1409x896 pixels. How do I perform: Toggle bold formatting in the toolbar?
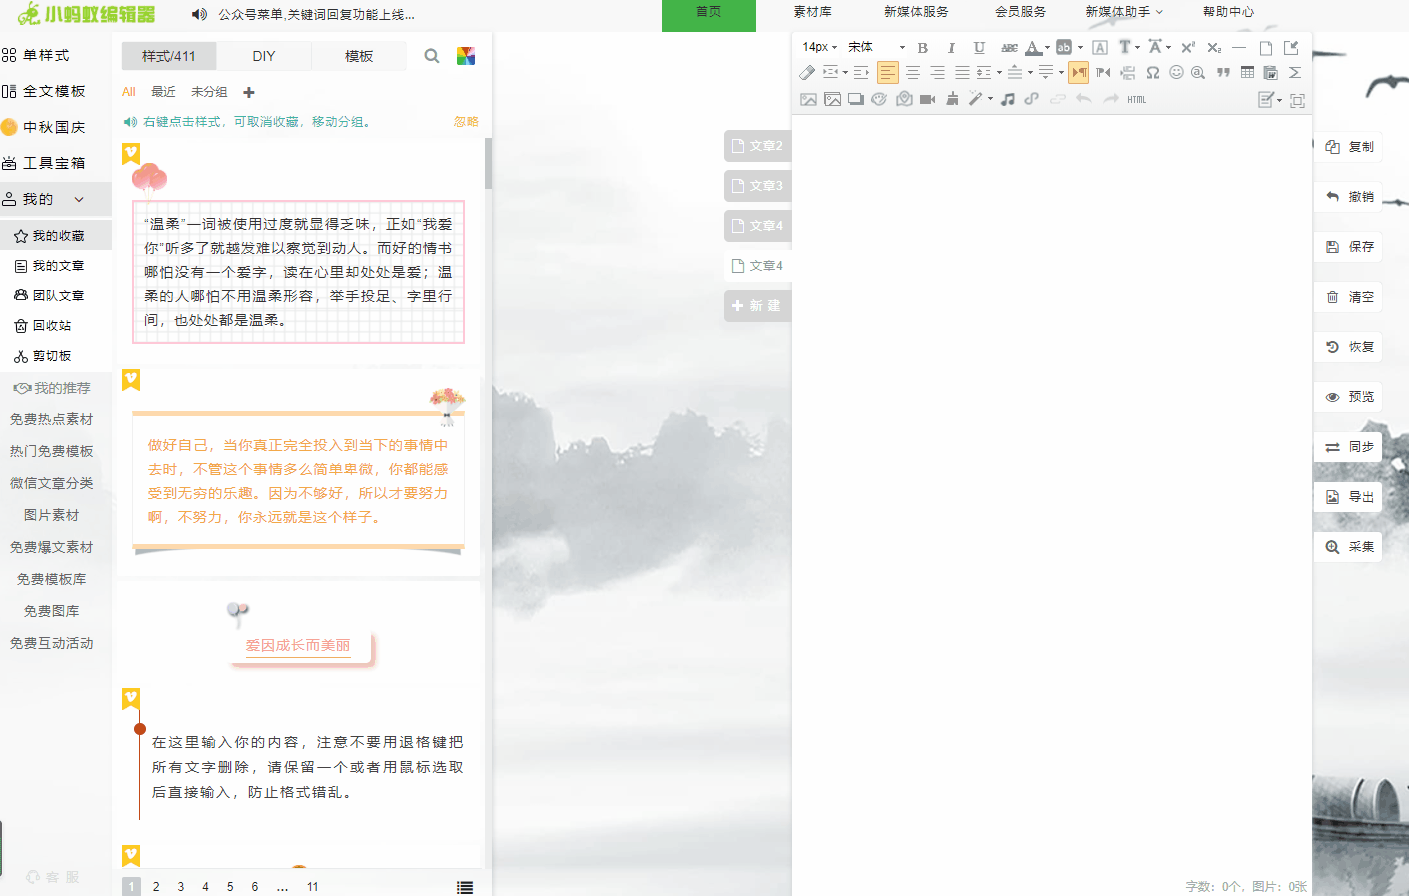922,47
